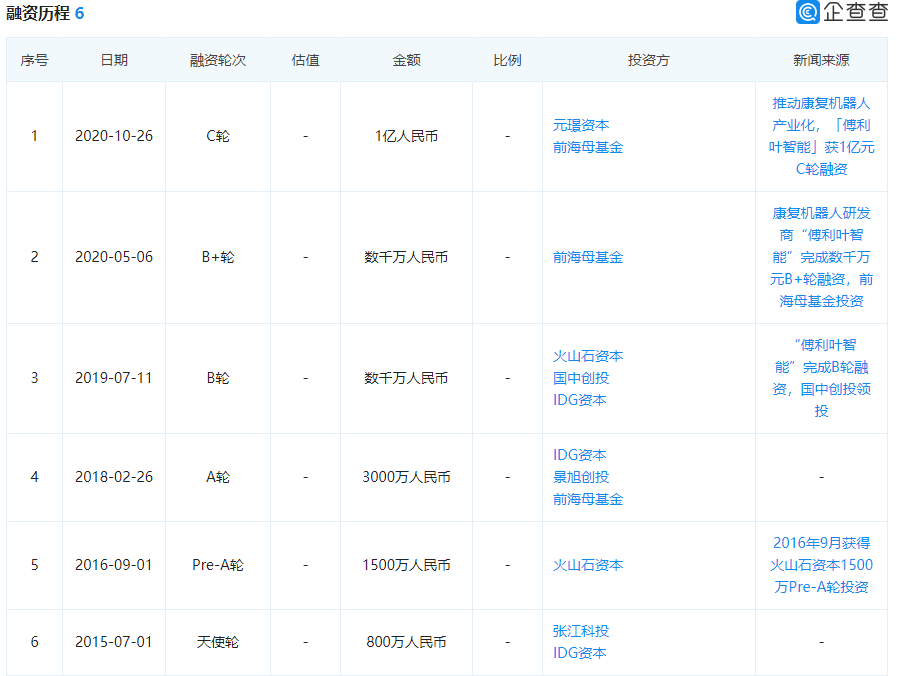Open IDG资本 link in 天使轮 row
This screenshot has width=897, height=676.
(x=580, y=653)
